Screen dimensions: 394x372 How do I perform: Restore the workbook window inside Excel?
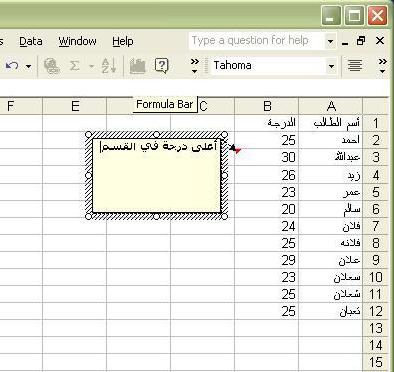click(x=361, y=41)
